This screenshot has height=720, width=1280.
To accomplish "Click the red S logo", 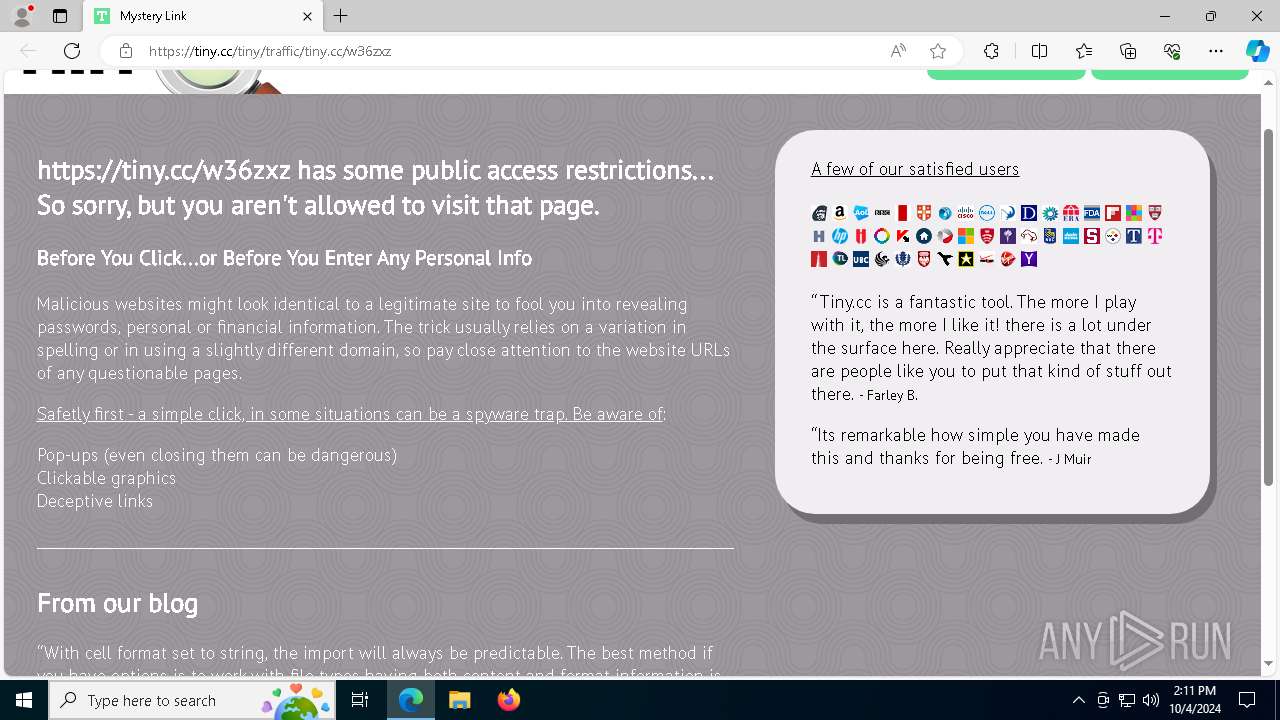I will point(1092,236).
